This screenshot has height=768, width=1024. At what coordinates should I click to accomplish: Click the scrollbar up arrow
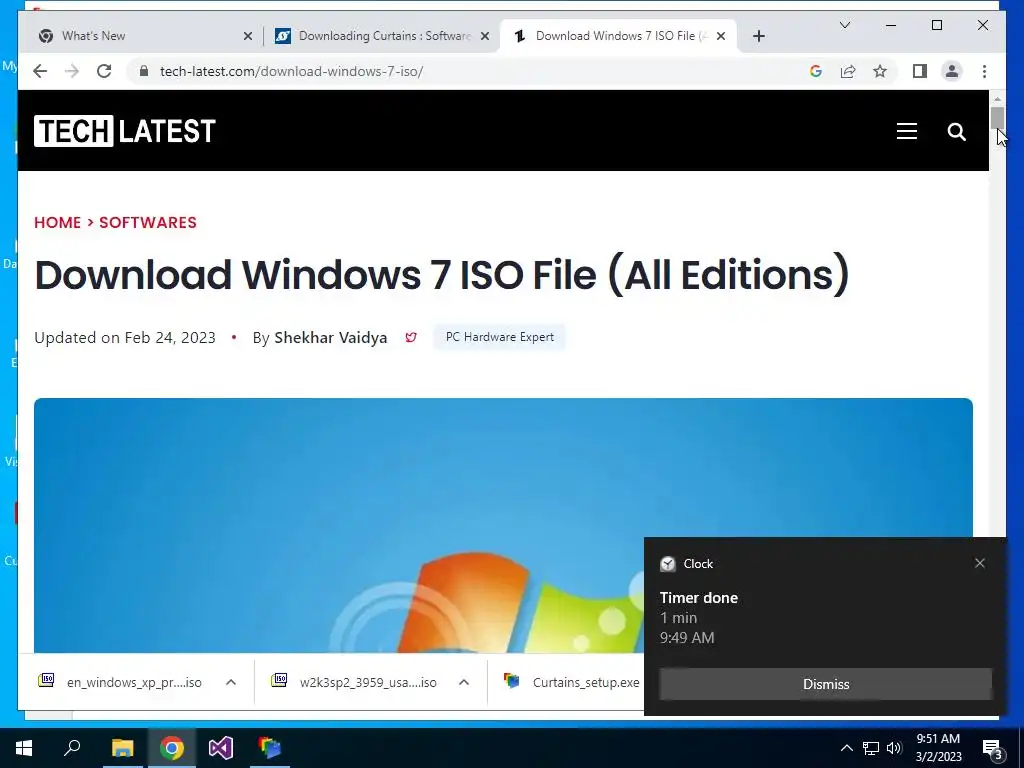coord(997,99)
